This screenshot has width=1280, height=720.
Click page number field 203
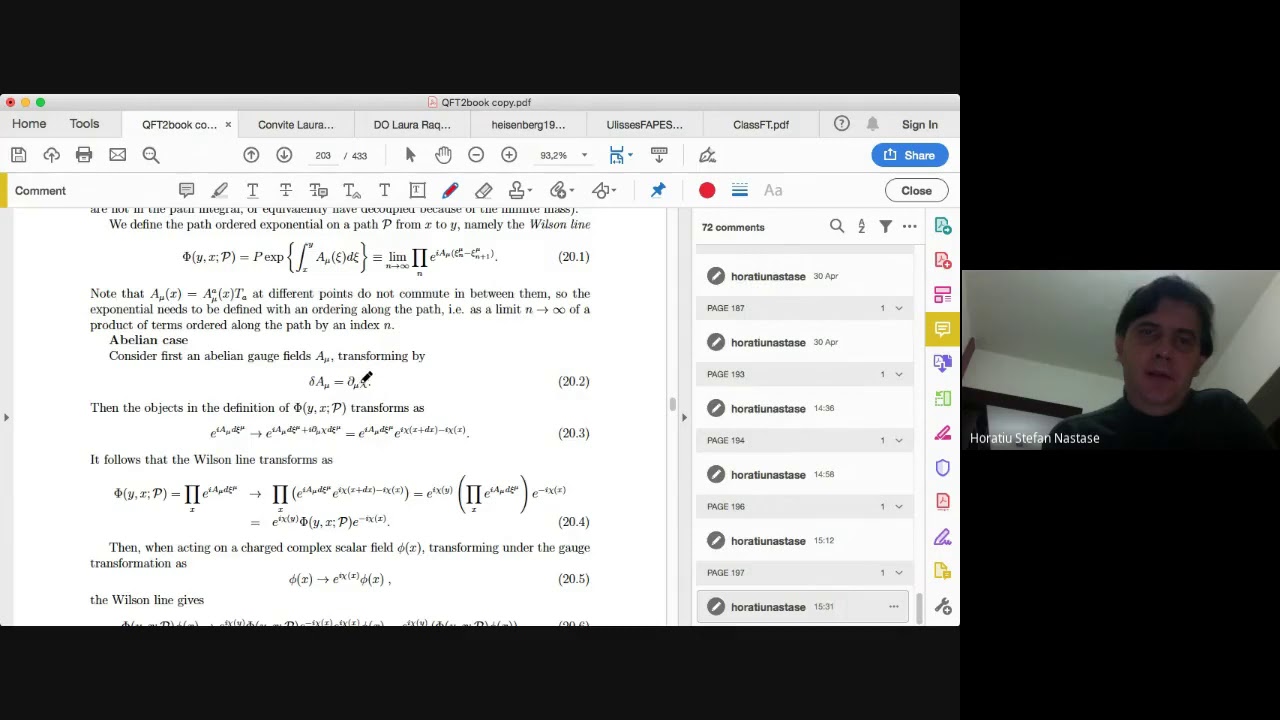click(322, 155)
